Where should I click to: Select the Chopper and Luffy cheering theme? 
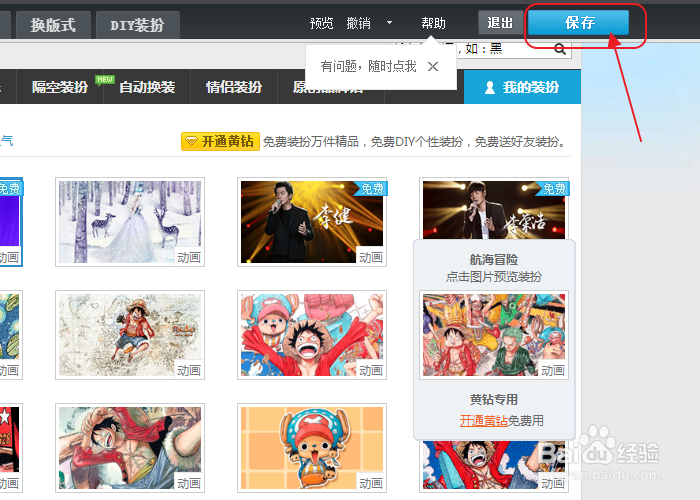312,335
